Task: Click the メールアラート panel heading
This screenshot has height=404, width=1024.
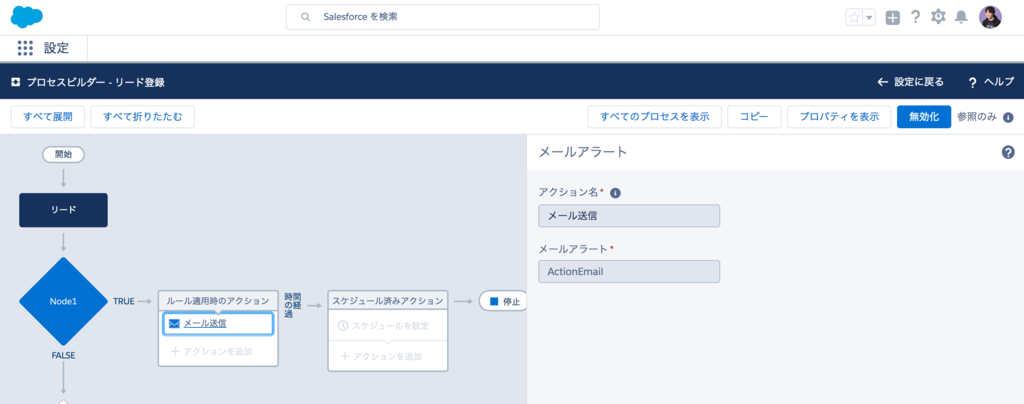Action: point(583,152)
